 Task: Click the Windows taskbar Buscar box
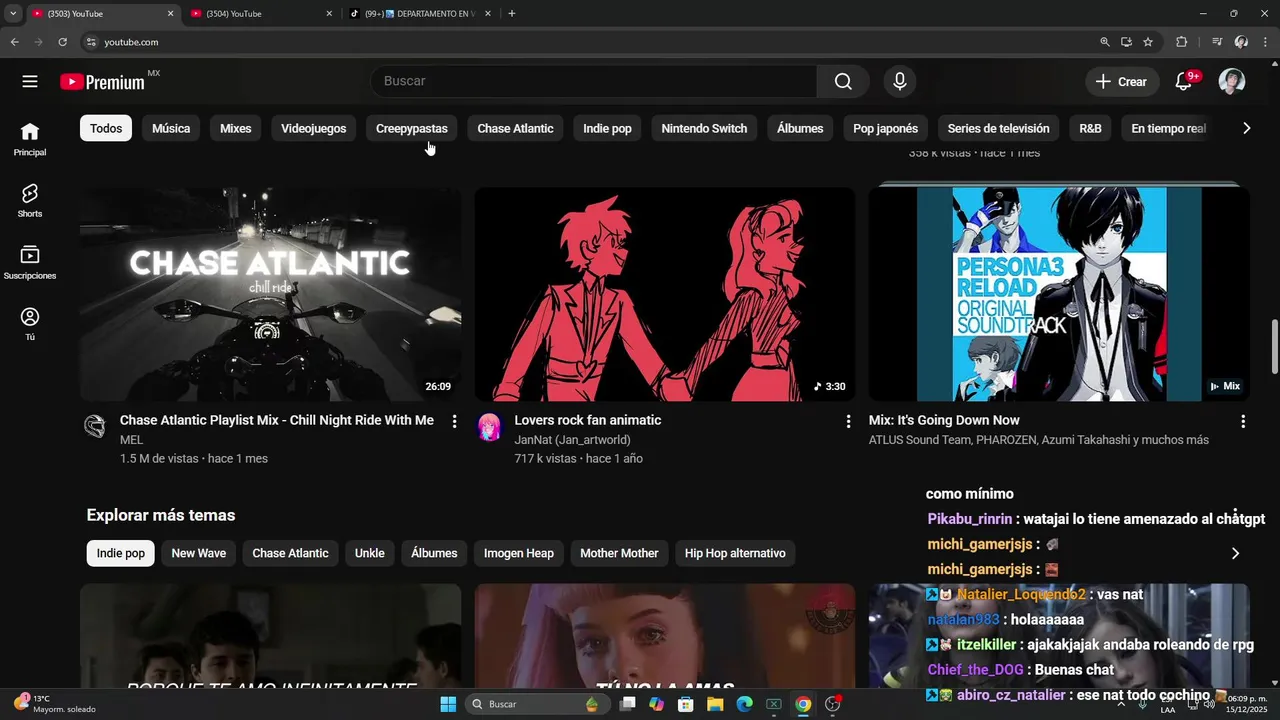(x=536, y=704)
